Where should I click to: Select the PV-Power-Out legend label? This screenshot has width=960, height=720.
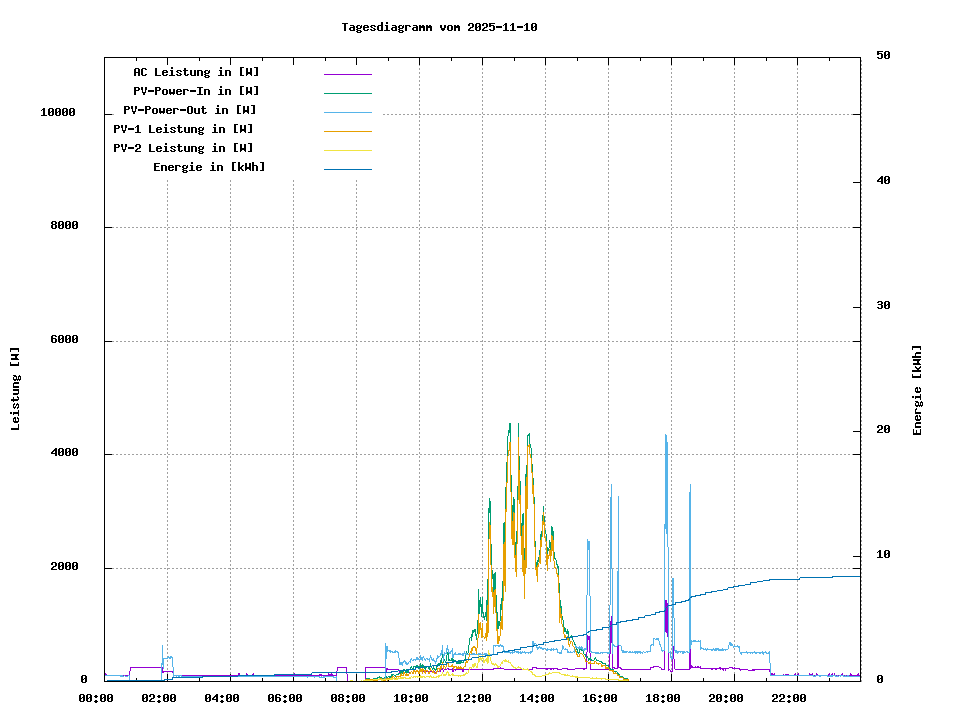189,110
